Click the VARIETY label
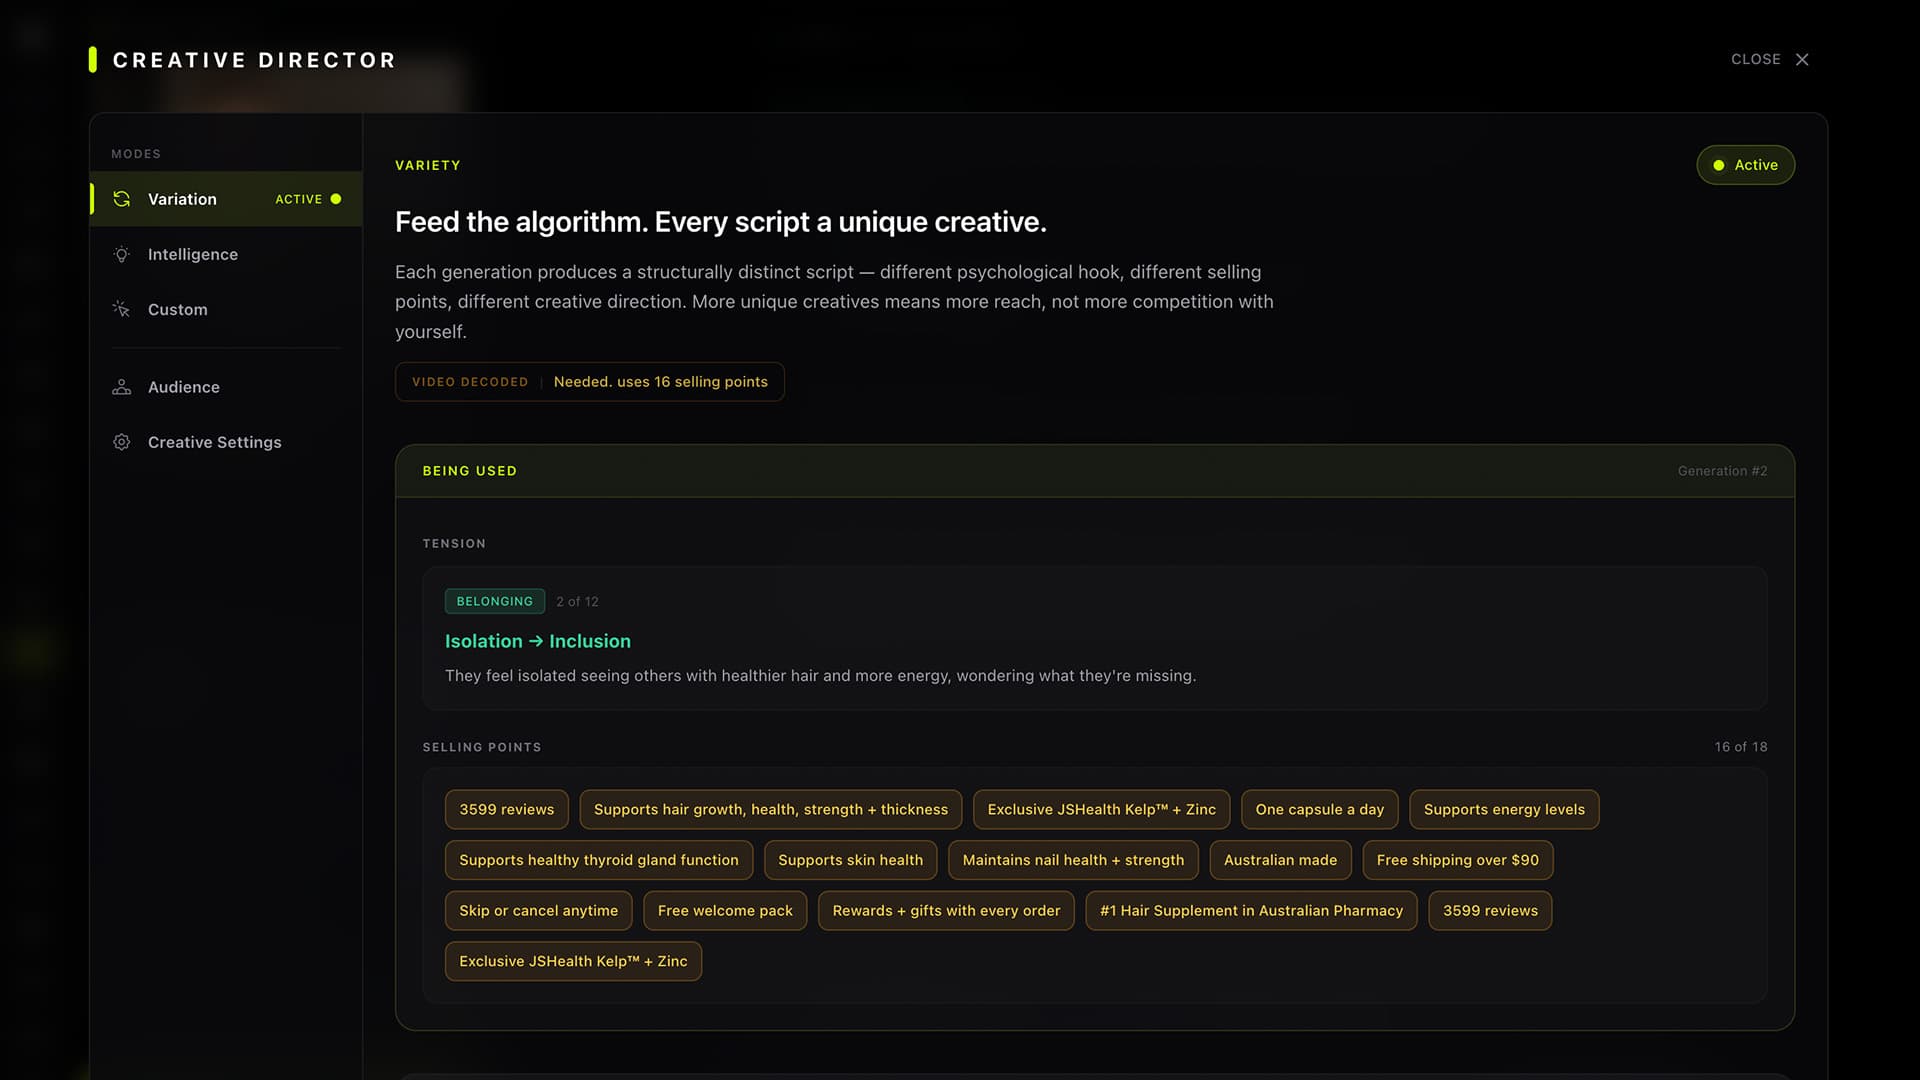Image resolution: width=1920 pixels, height=1080 pixels. click(428, 165)
